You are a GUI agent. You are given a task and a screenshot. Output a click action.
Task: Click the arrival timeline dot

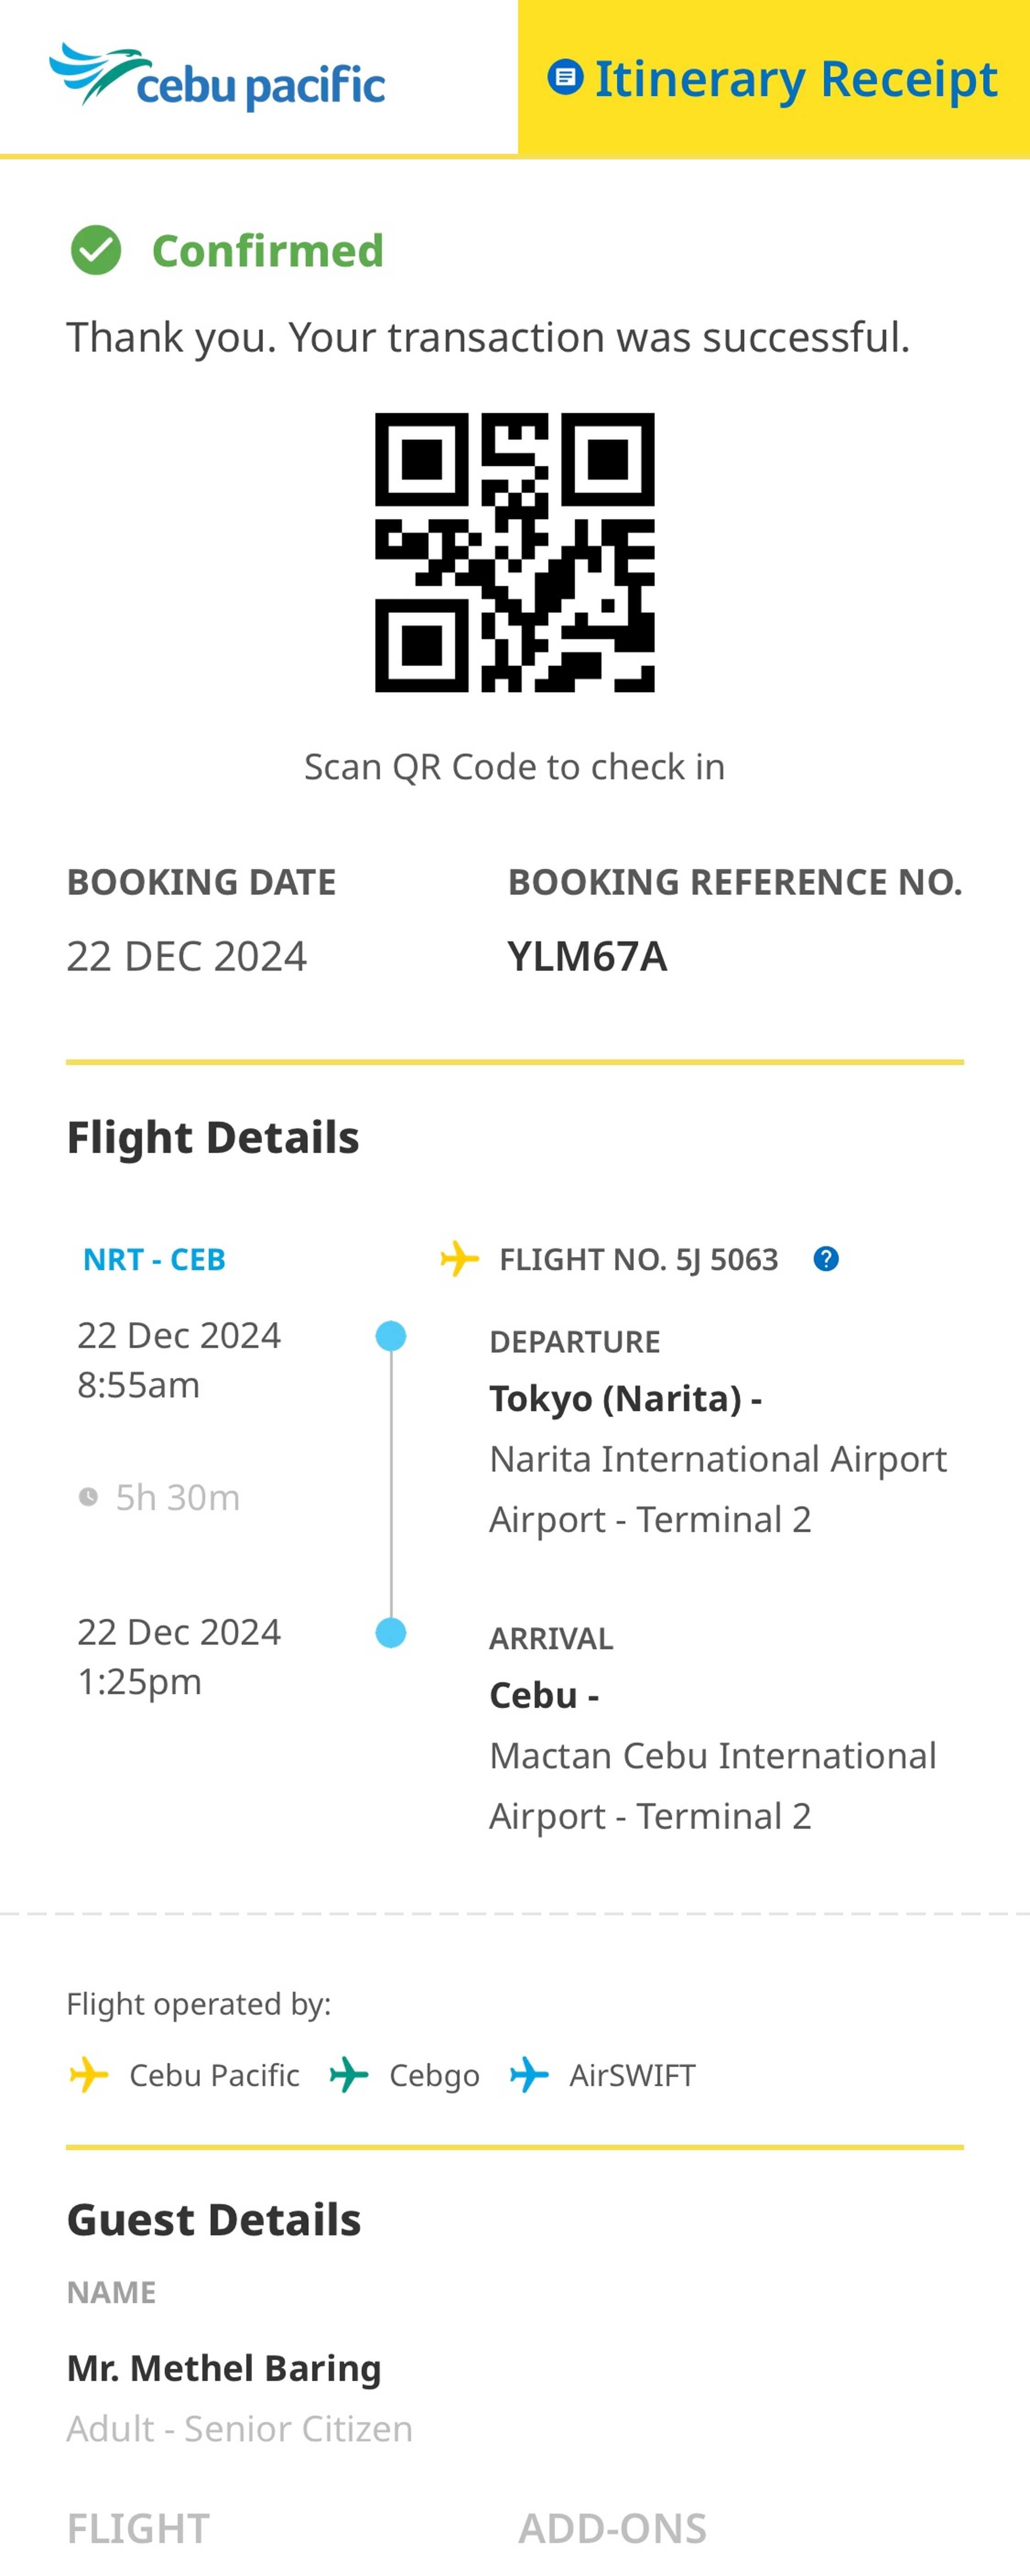[391, 1633]
